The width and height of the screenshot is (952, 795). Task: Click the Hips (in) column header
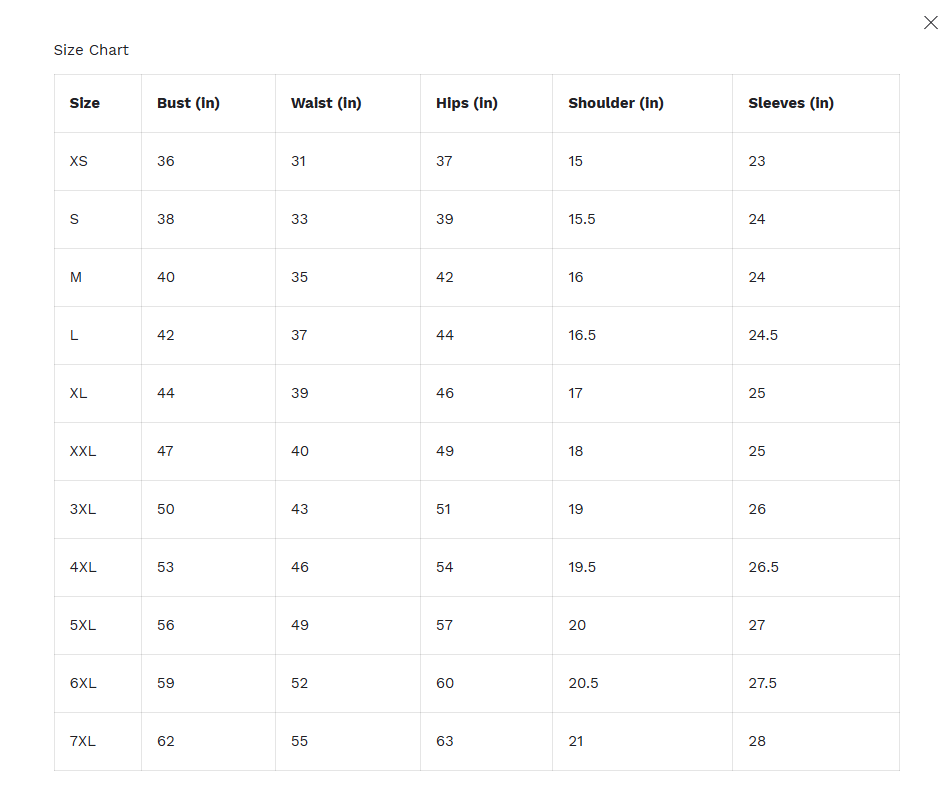click(467, 103)
